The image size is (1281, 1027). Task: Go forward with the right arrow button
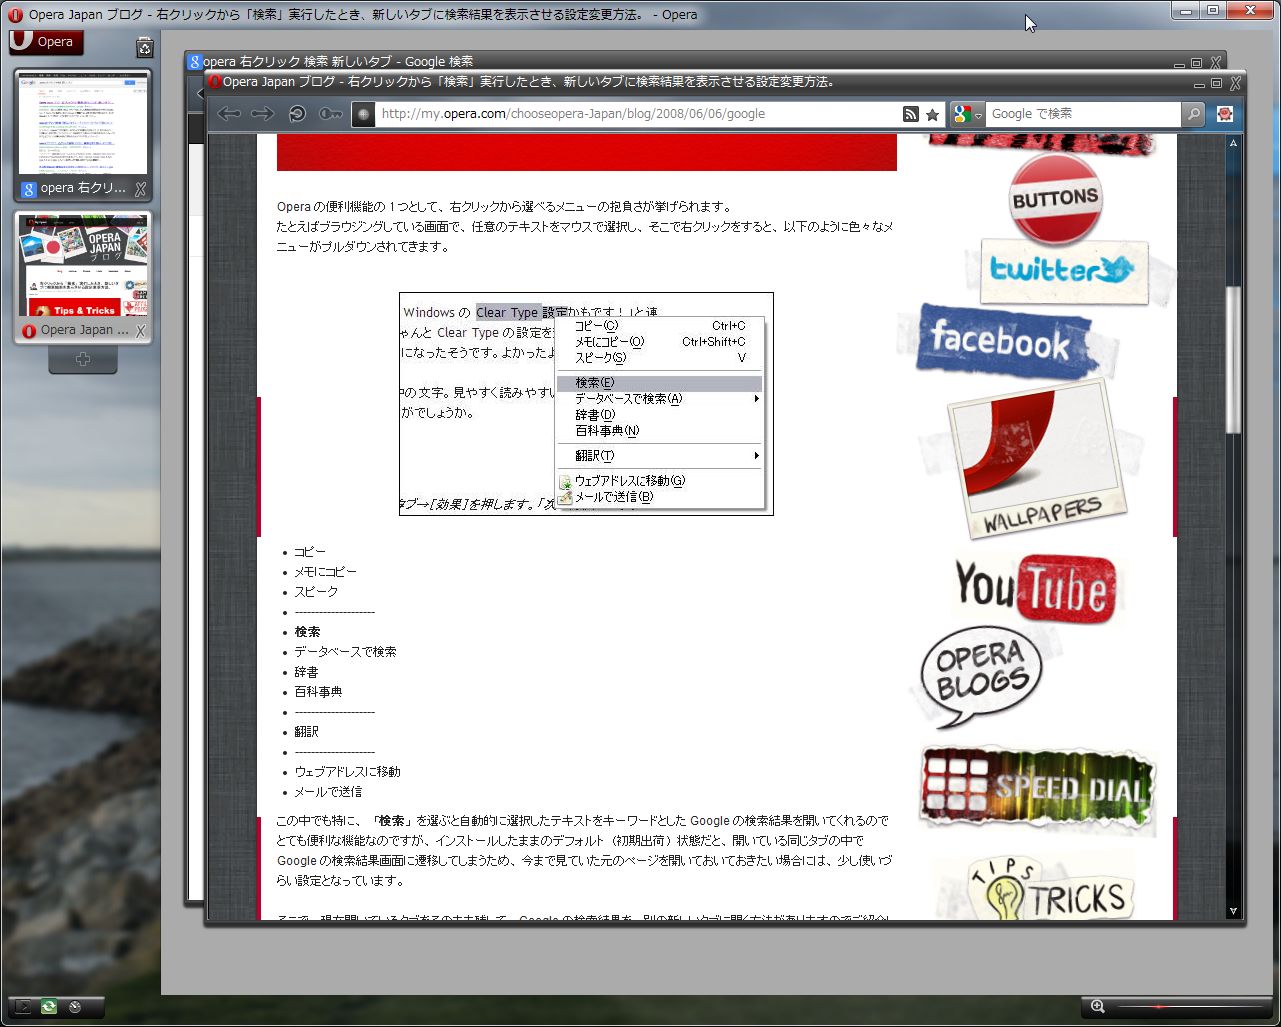click(x=263, y=114)
